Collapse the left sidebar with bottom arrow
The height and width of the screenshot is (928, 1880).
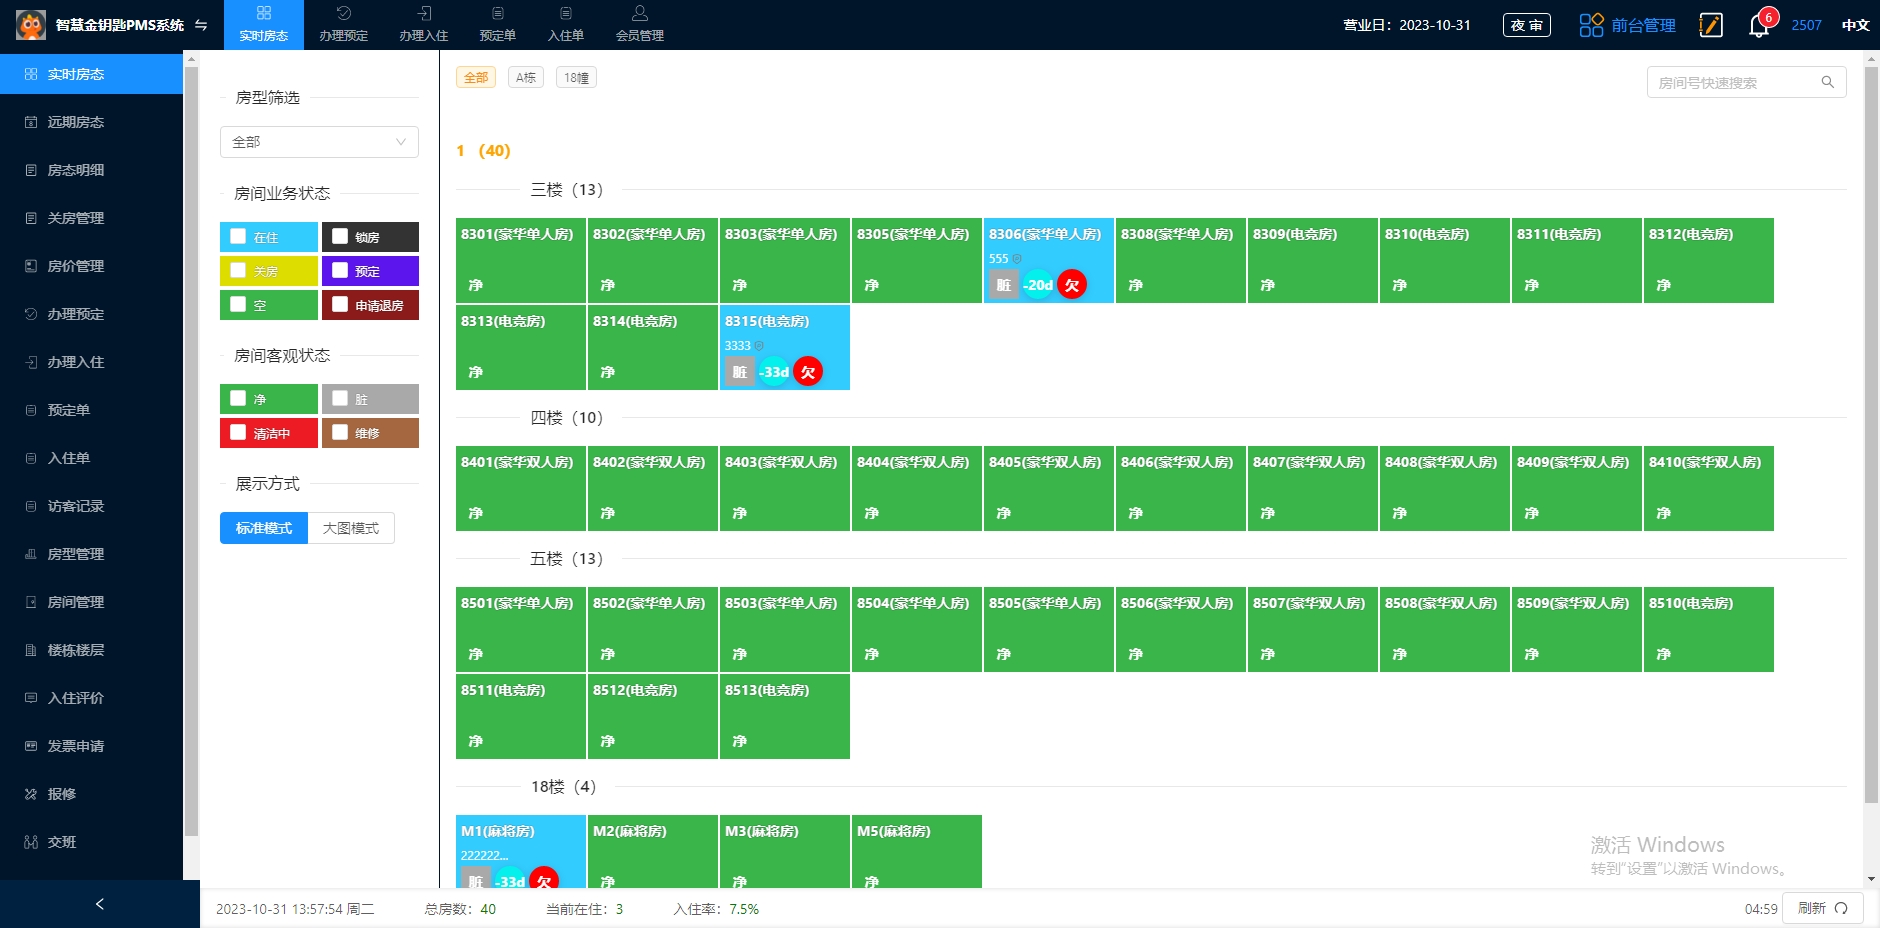tap(99, 904)
